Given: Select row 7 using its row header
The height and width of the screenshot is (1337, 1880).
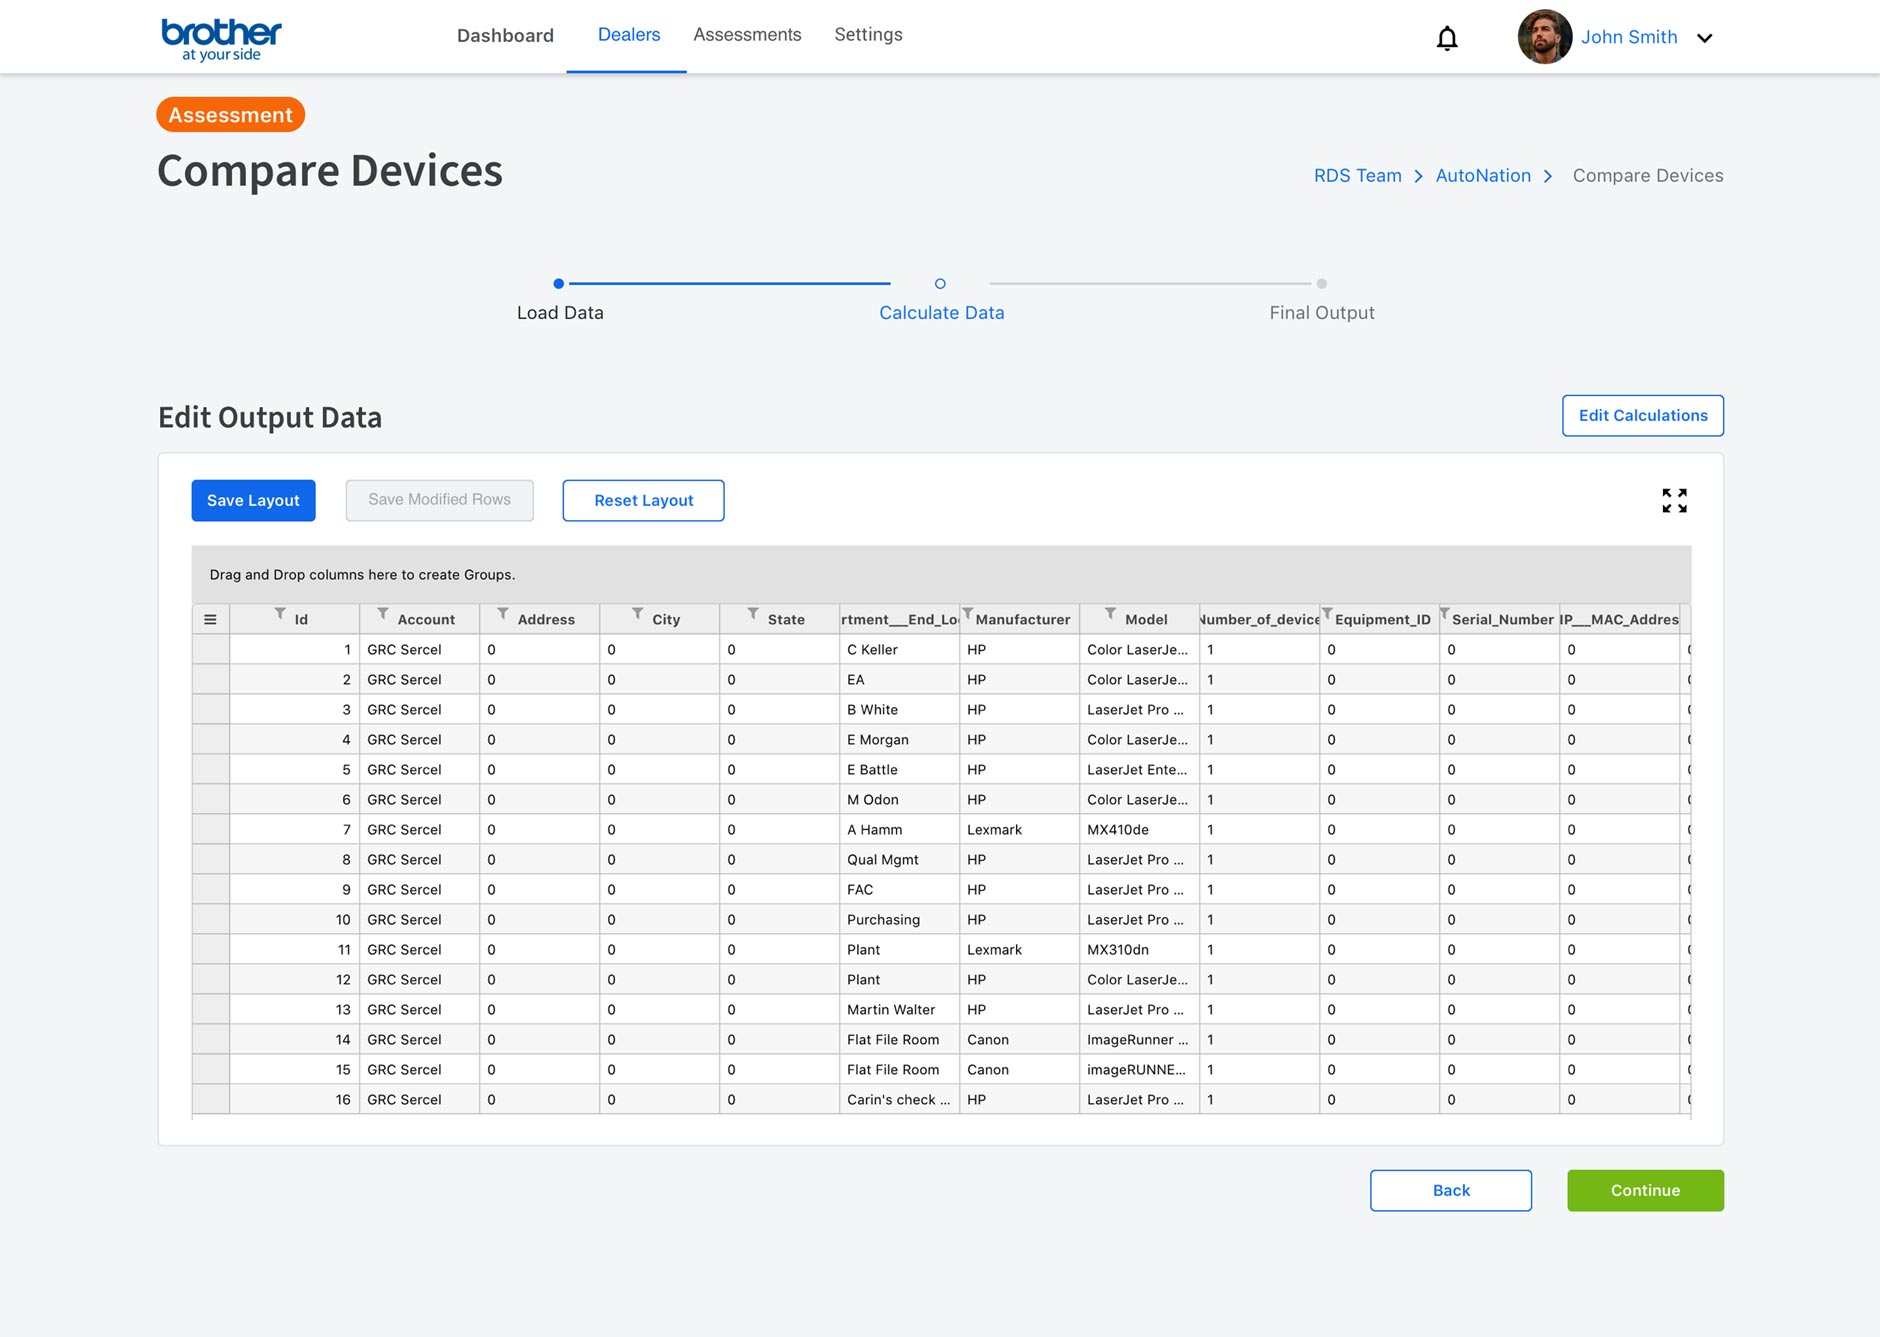Looking at the screenshot, I should [x=211, y=830].
